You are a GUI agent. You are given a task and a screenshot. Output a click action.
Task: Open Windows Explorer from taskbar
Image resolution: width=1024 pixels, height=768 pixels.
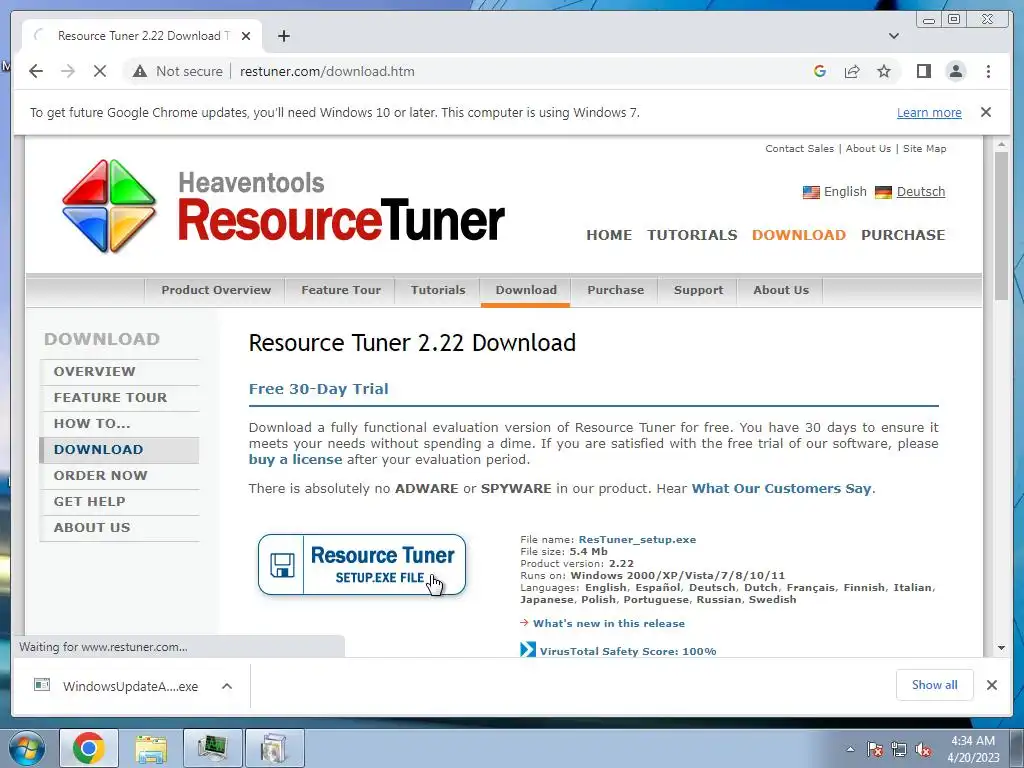point(151,748)
